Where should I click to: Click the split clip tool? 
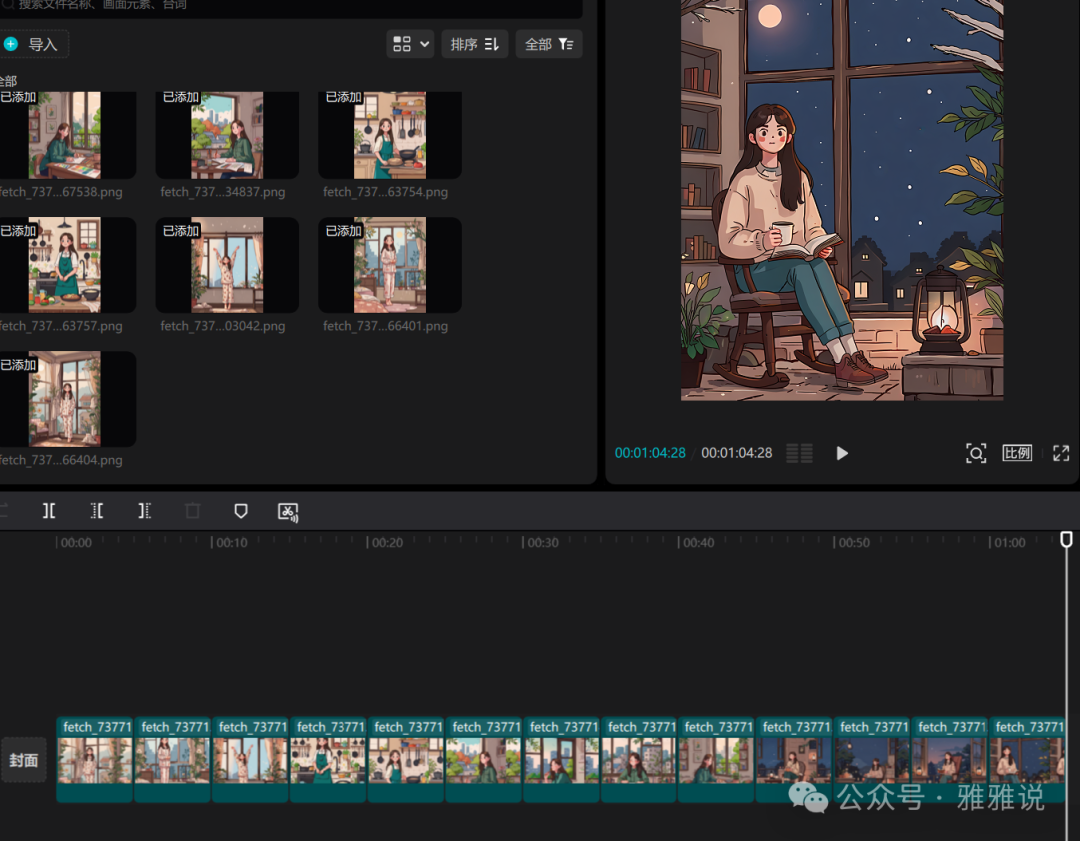click(x=49, y=511)
